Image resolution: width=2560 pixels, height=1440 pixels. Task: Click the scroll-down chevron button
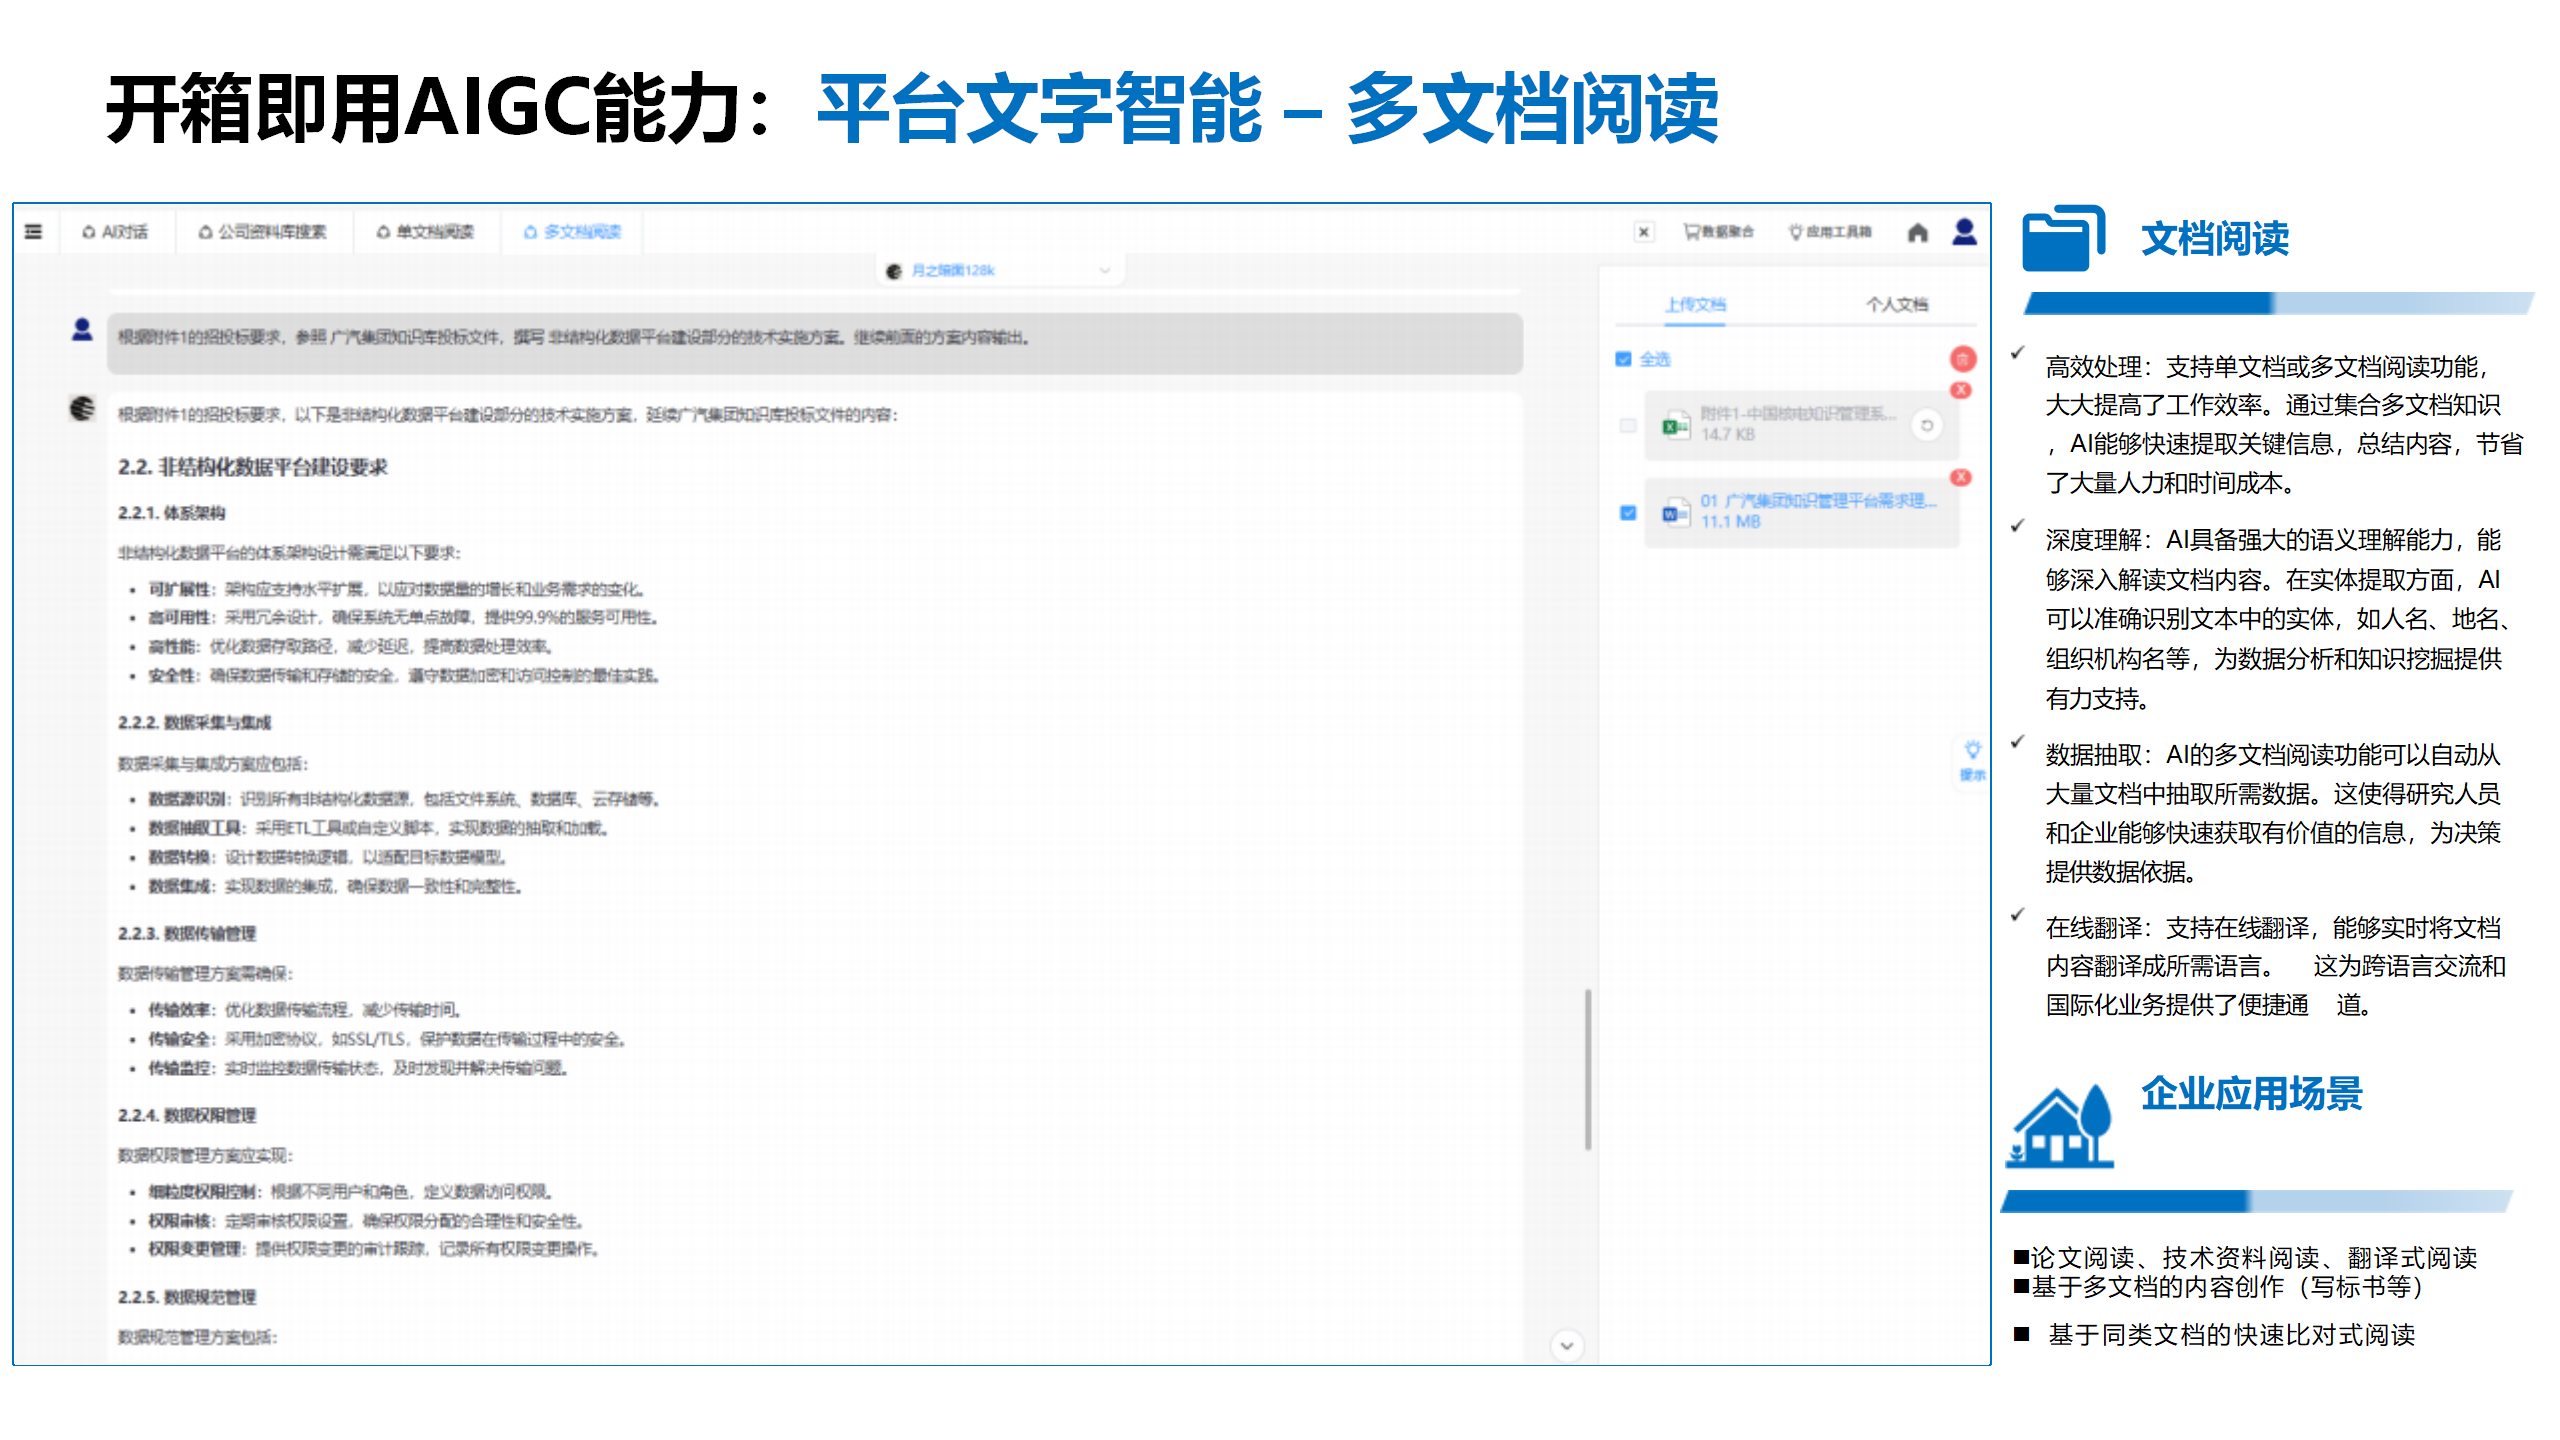[1567, 1346]
